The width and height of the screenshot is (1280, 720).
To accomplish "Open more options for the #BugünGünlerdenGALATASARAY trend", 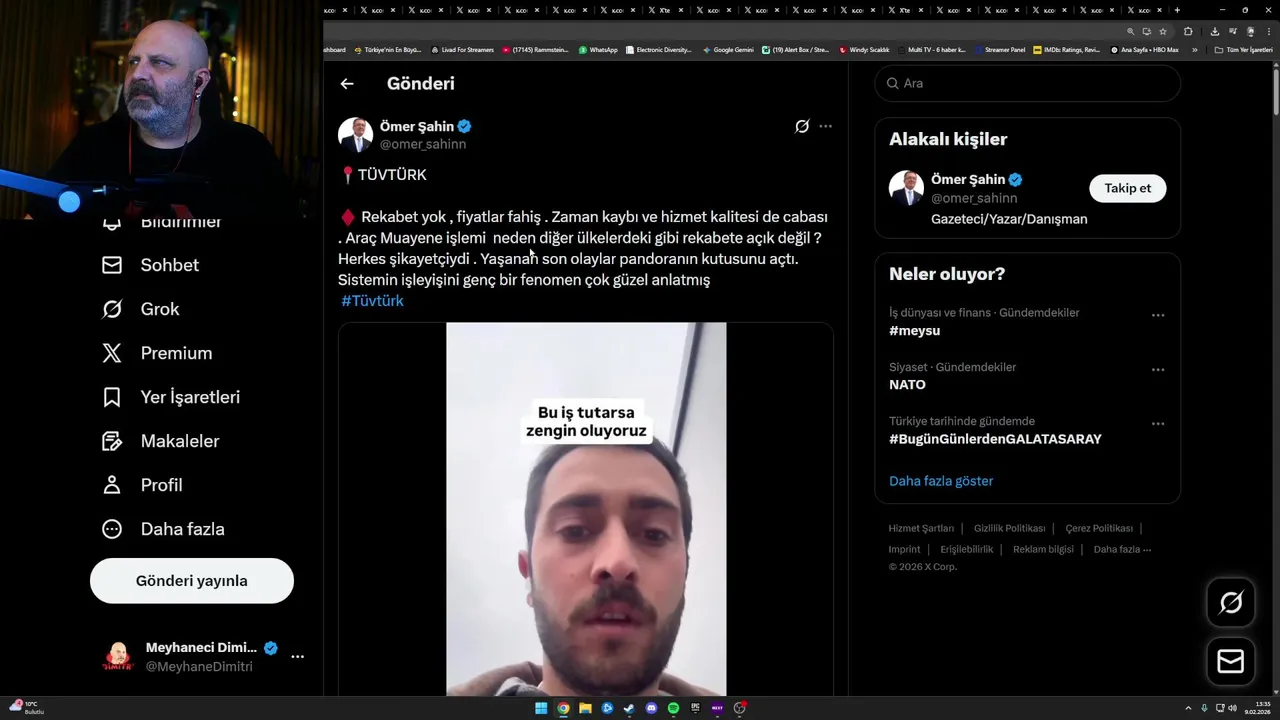I will (x=1158, y=423).
